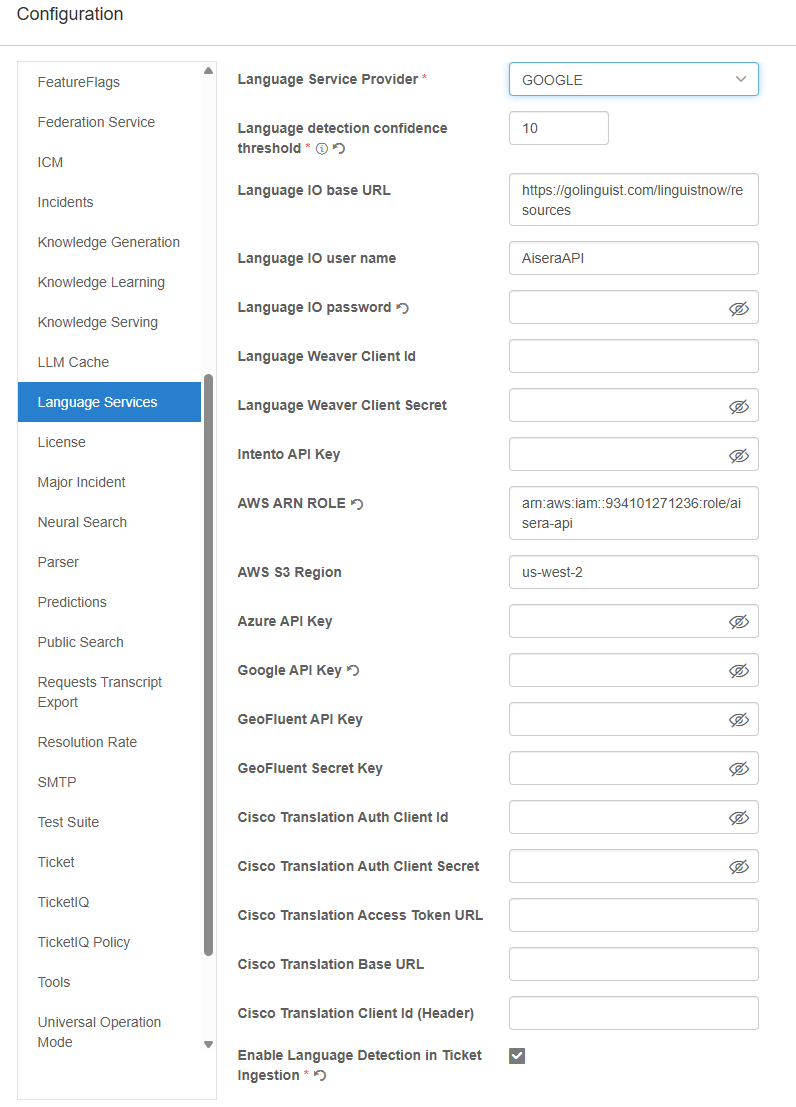796x1107 pixels.
Task: Reveal the Intento API Key value
Action: (738, 455)
